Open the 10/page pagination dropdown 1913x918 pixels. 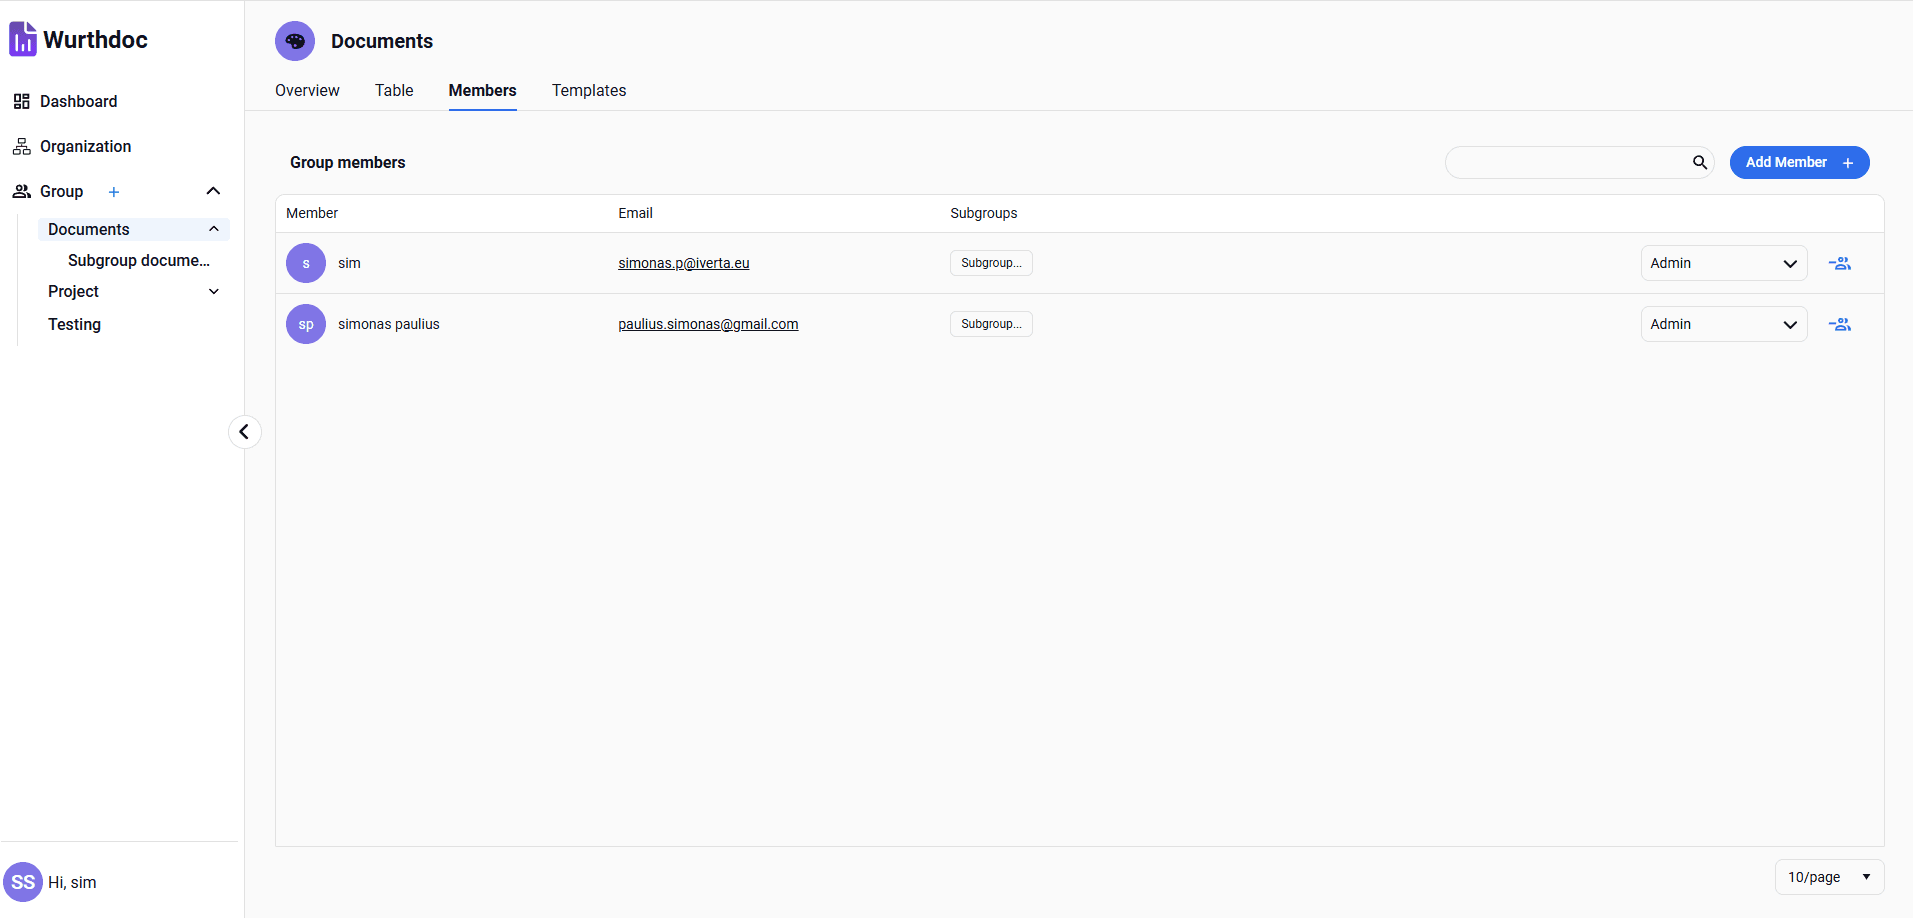[x=1828, y=877]
